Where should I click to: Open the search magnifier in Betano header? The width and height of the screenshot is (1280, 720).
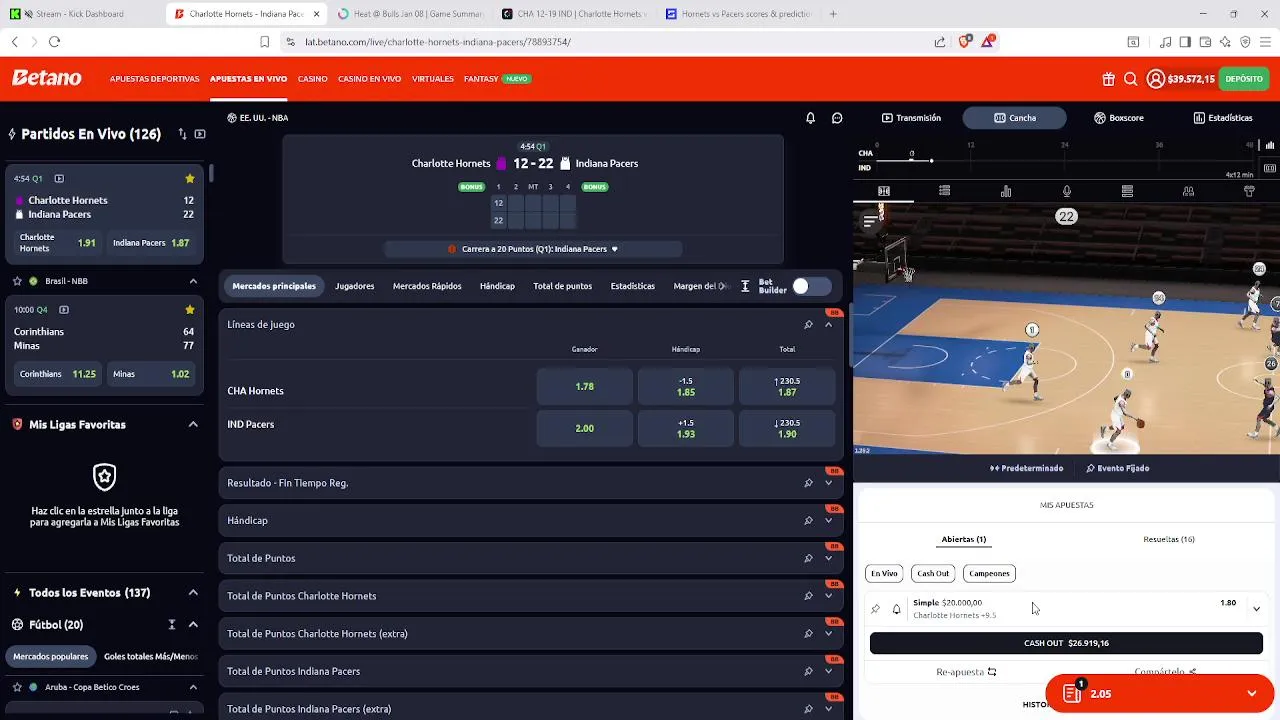tap(1131, 79)
